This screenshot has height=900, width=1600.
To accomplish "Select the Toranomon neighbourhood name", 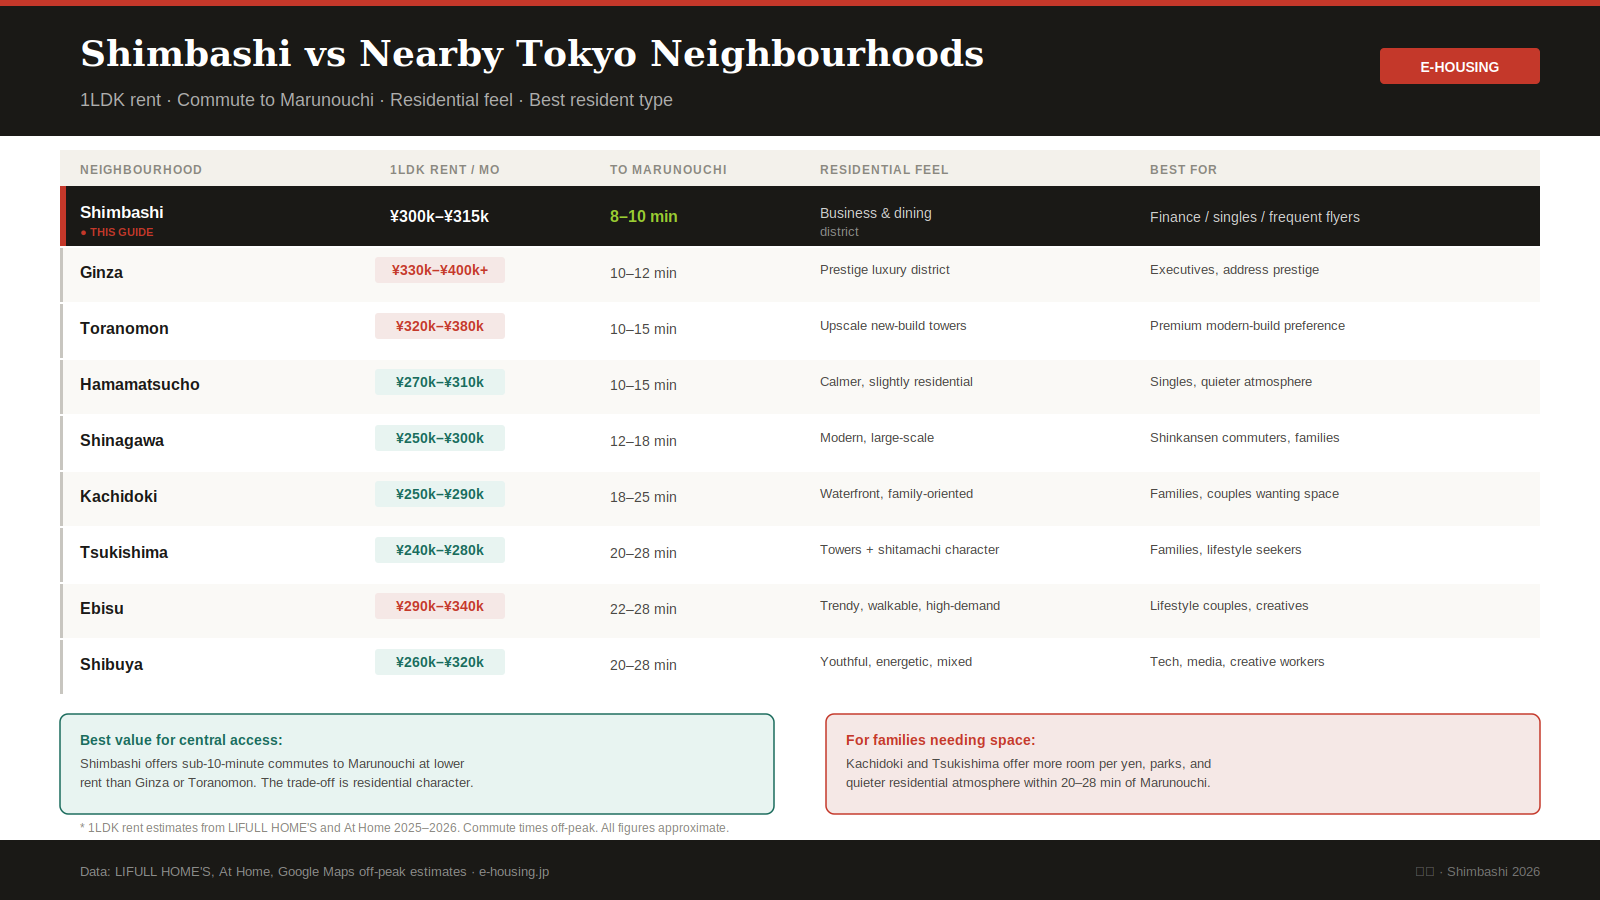I will coord(124,328).
